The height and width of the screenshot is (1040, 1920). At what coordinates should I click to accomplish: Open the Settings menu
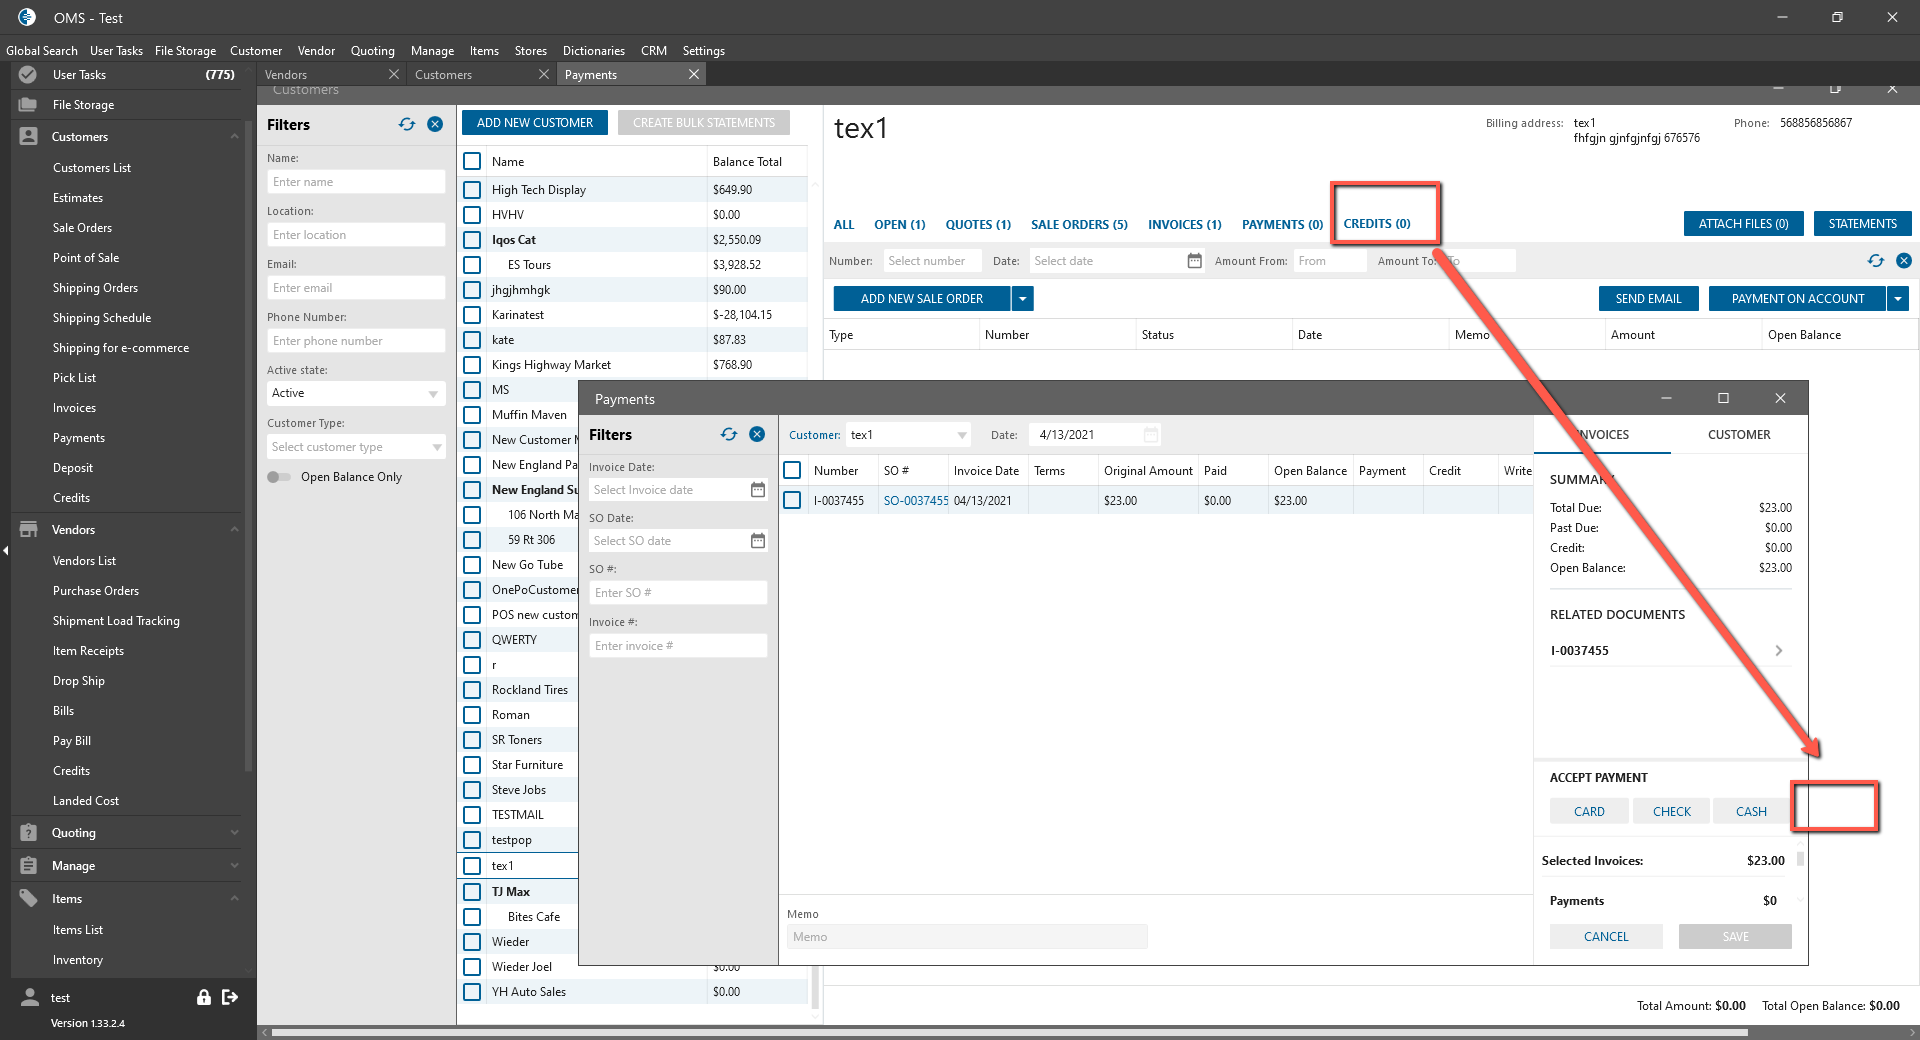[704, 51]
